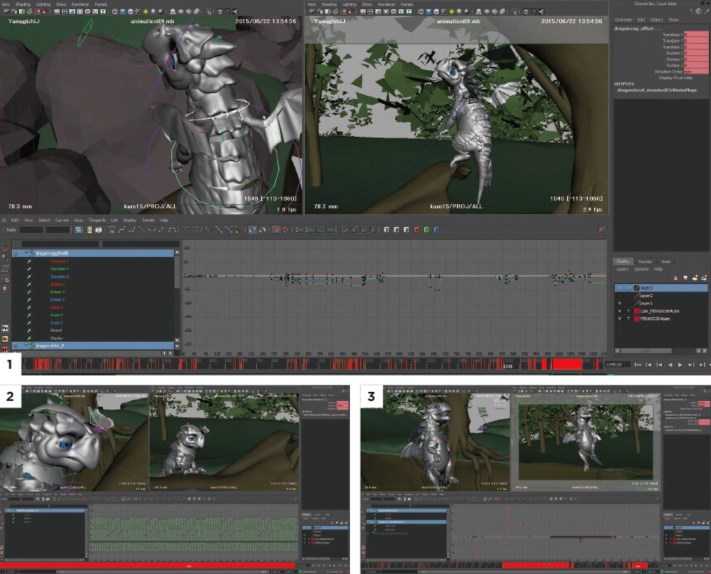Click the play backward playback button

(x=670, y=365)
